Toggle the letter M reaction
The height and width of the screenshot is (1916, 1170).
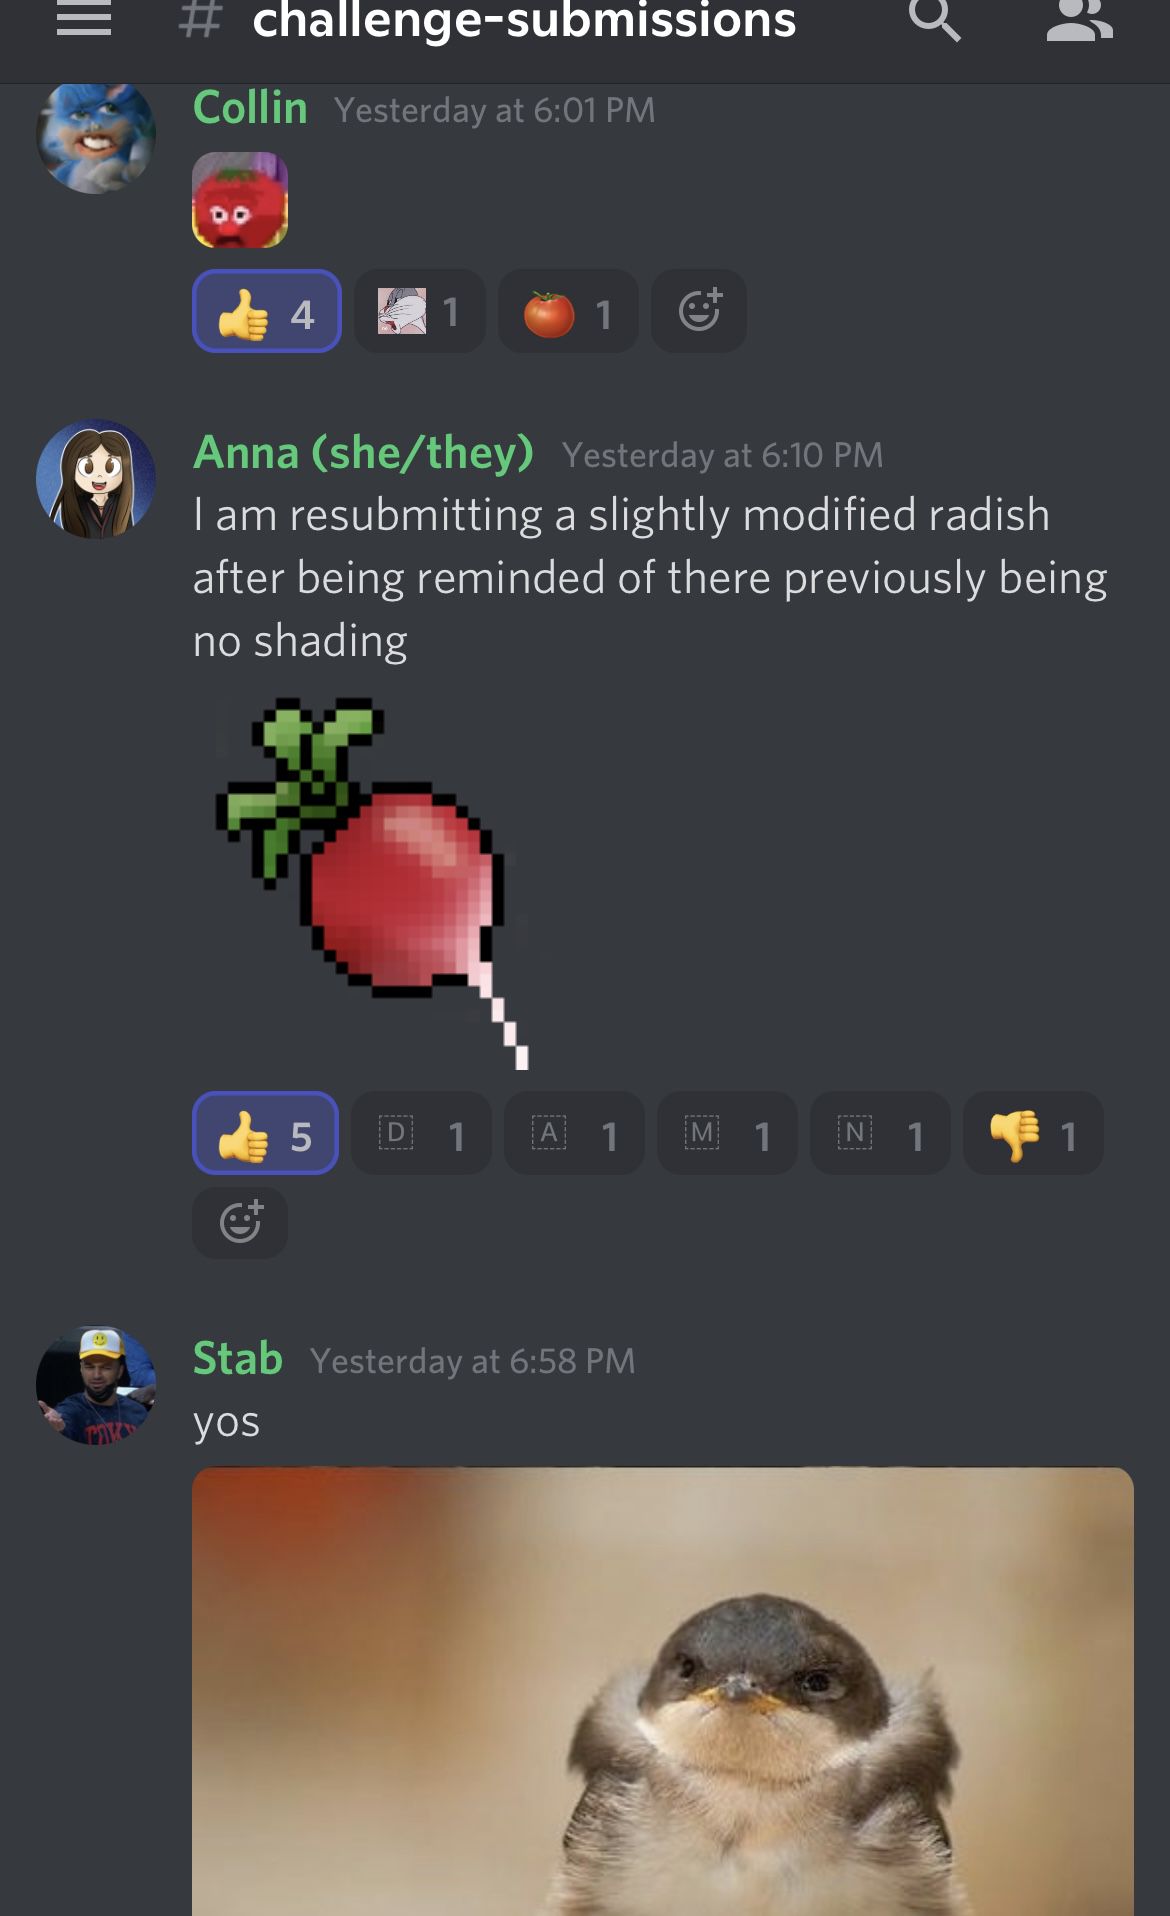[727, 1133]
